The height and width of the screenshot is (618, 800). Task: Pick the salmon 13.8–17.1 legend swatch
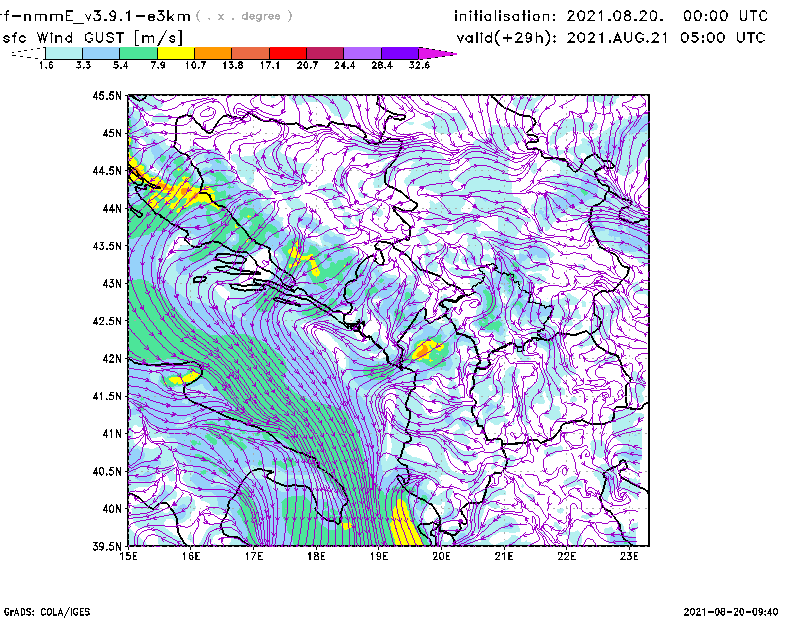(x=251, y=53)
